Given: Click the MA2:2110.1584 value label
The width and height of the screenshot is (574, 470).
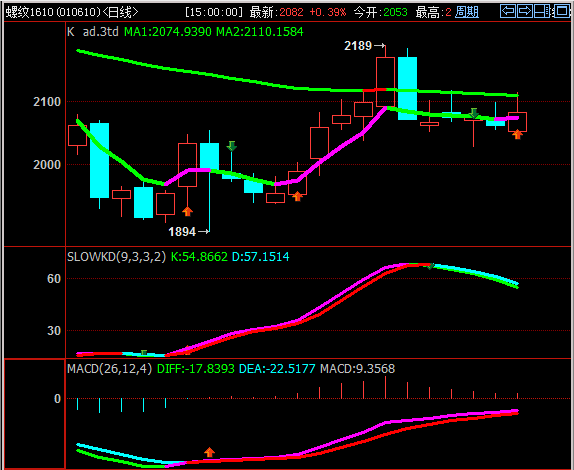Looking at the screenshot, I should point(260,32).
